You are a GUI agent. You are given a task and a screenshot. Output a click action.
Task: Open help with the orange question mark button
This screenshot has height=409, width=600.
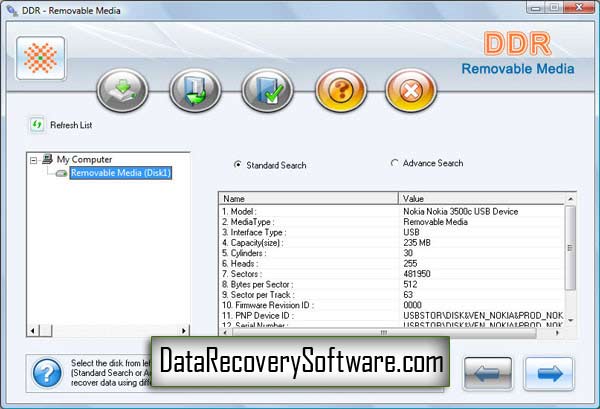point(341,91)
